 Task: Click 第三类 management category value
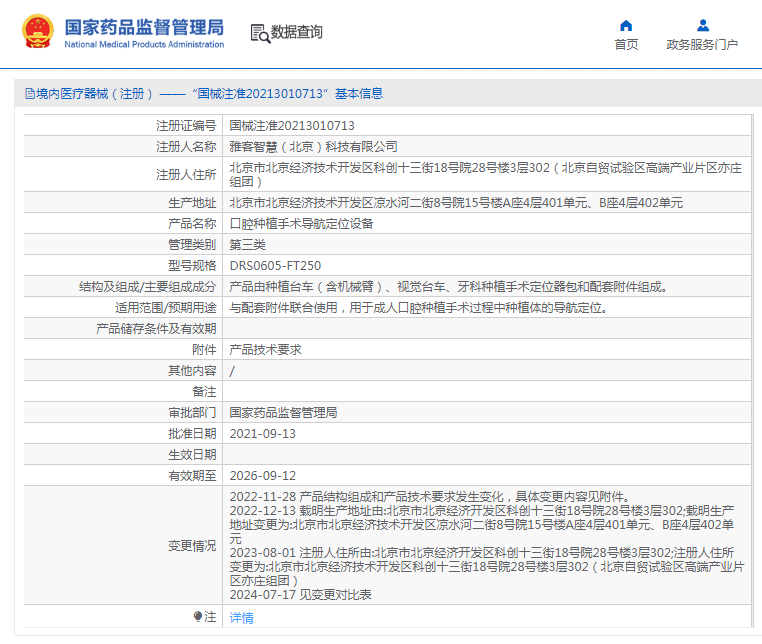[x=247, y=244]
